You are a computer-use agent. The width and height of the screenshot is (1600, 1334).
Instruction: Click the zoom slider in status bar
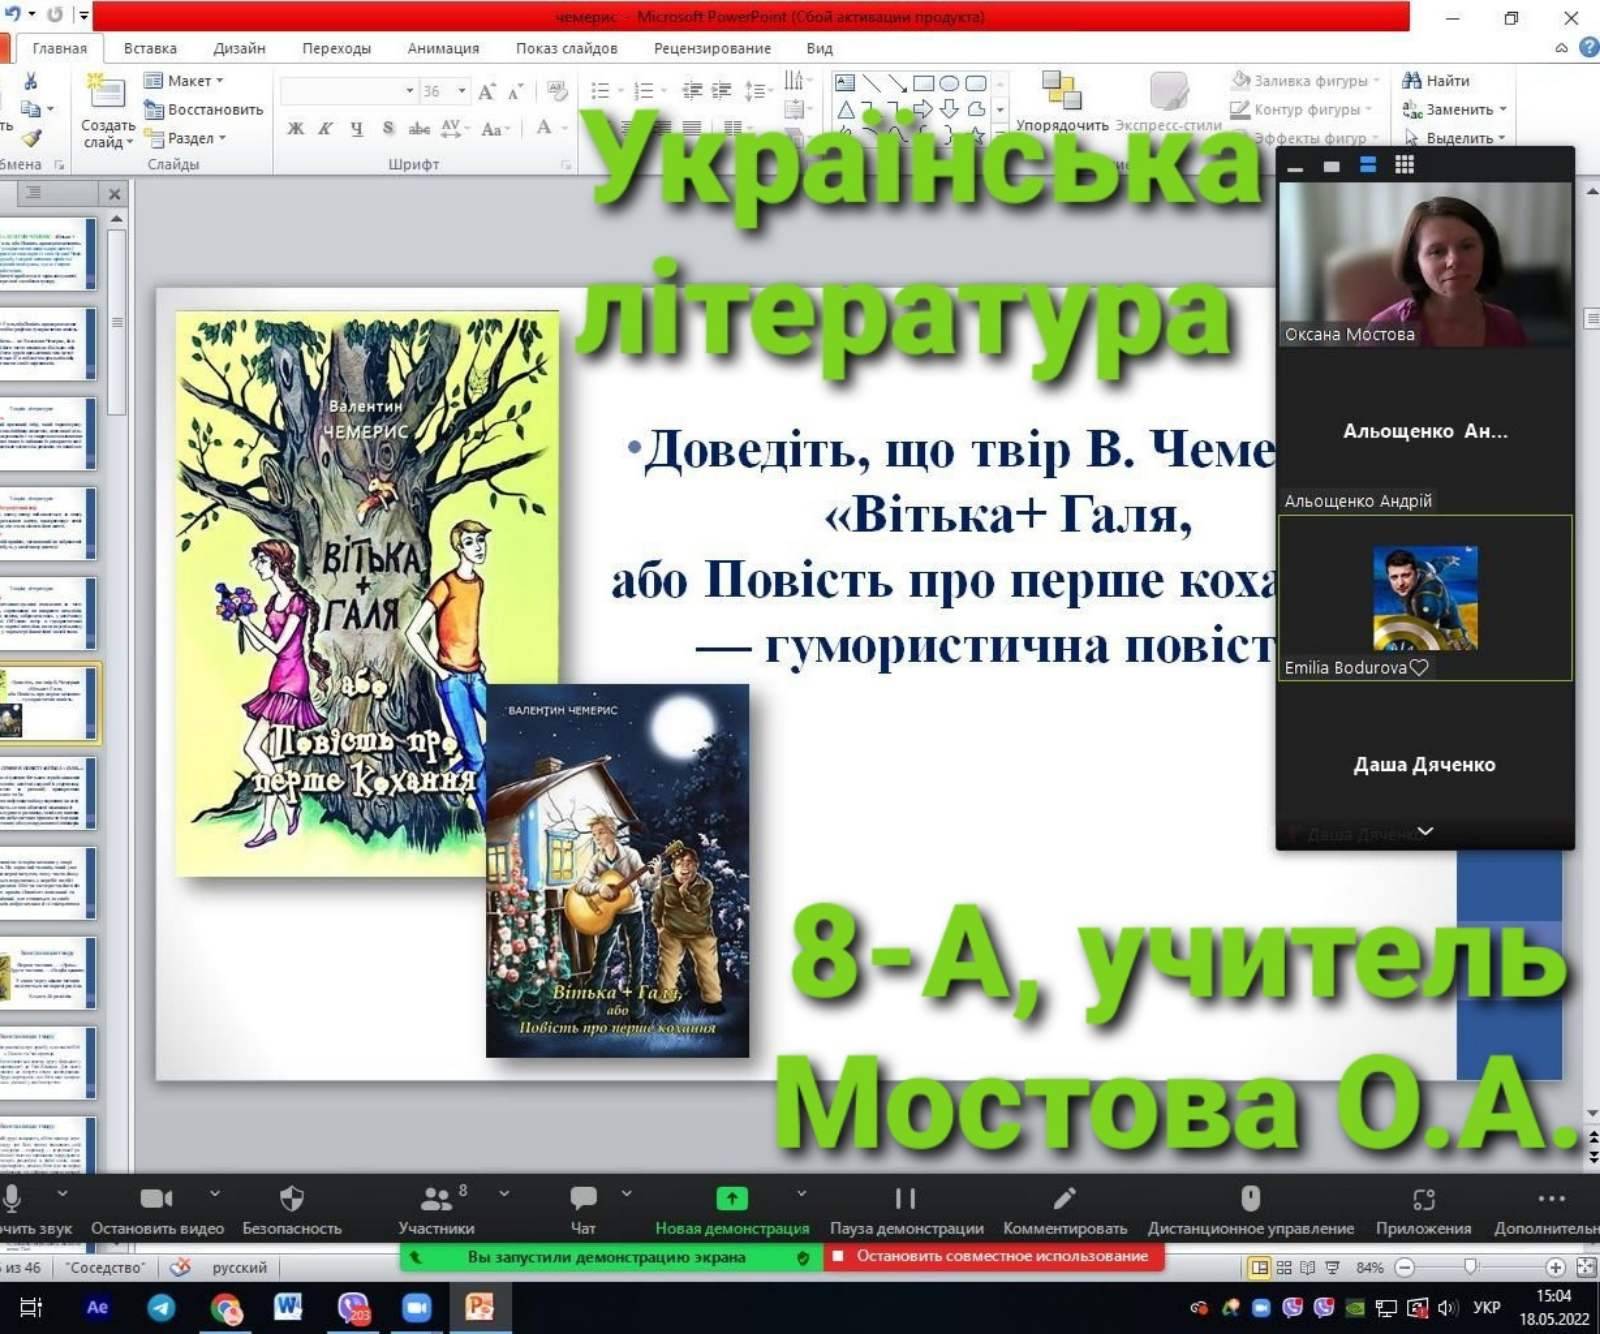[1470, 1267]
